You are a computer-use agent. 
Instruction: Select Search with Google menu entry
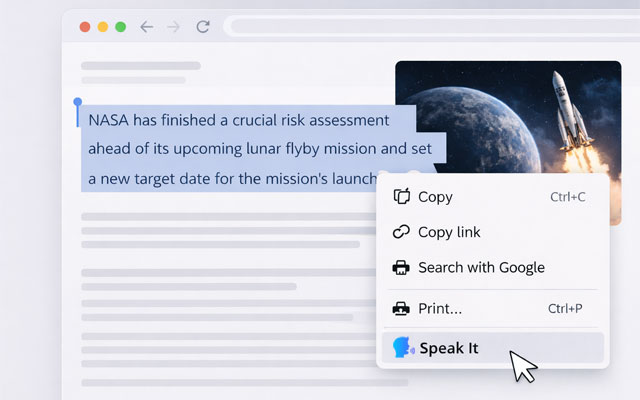[x=493, y=267]
